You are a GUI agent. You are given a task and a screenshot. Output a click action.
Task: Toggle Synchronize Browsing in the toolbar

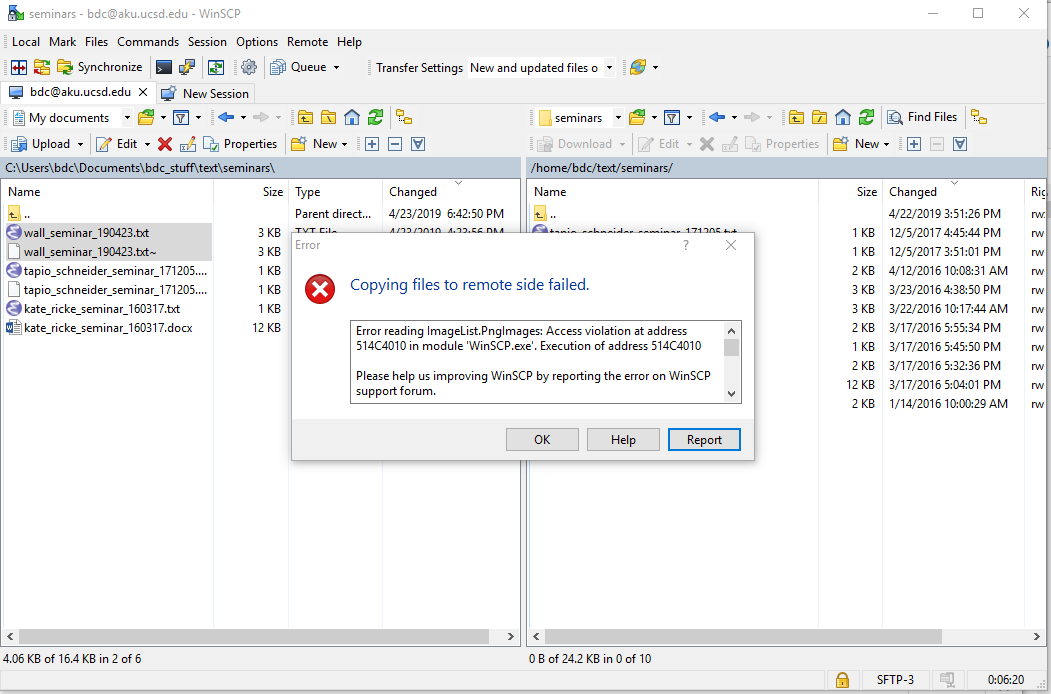[x=215, y=67]
